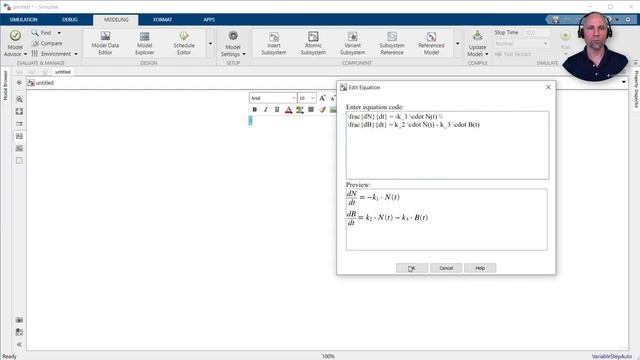
Task: Click Increase Font Size in the annotation toolbar
Action: (x=322, y=98)
